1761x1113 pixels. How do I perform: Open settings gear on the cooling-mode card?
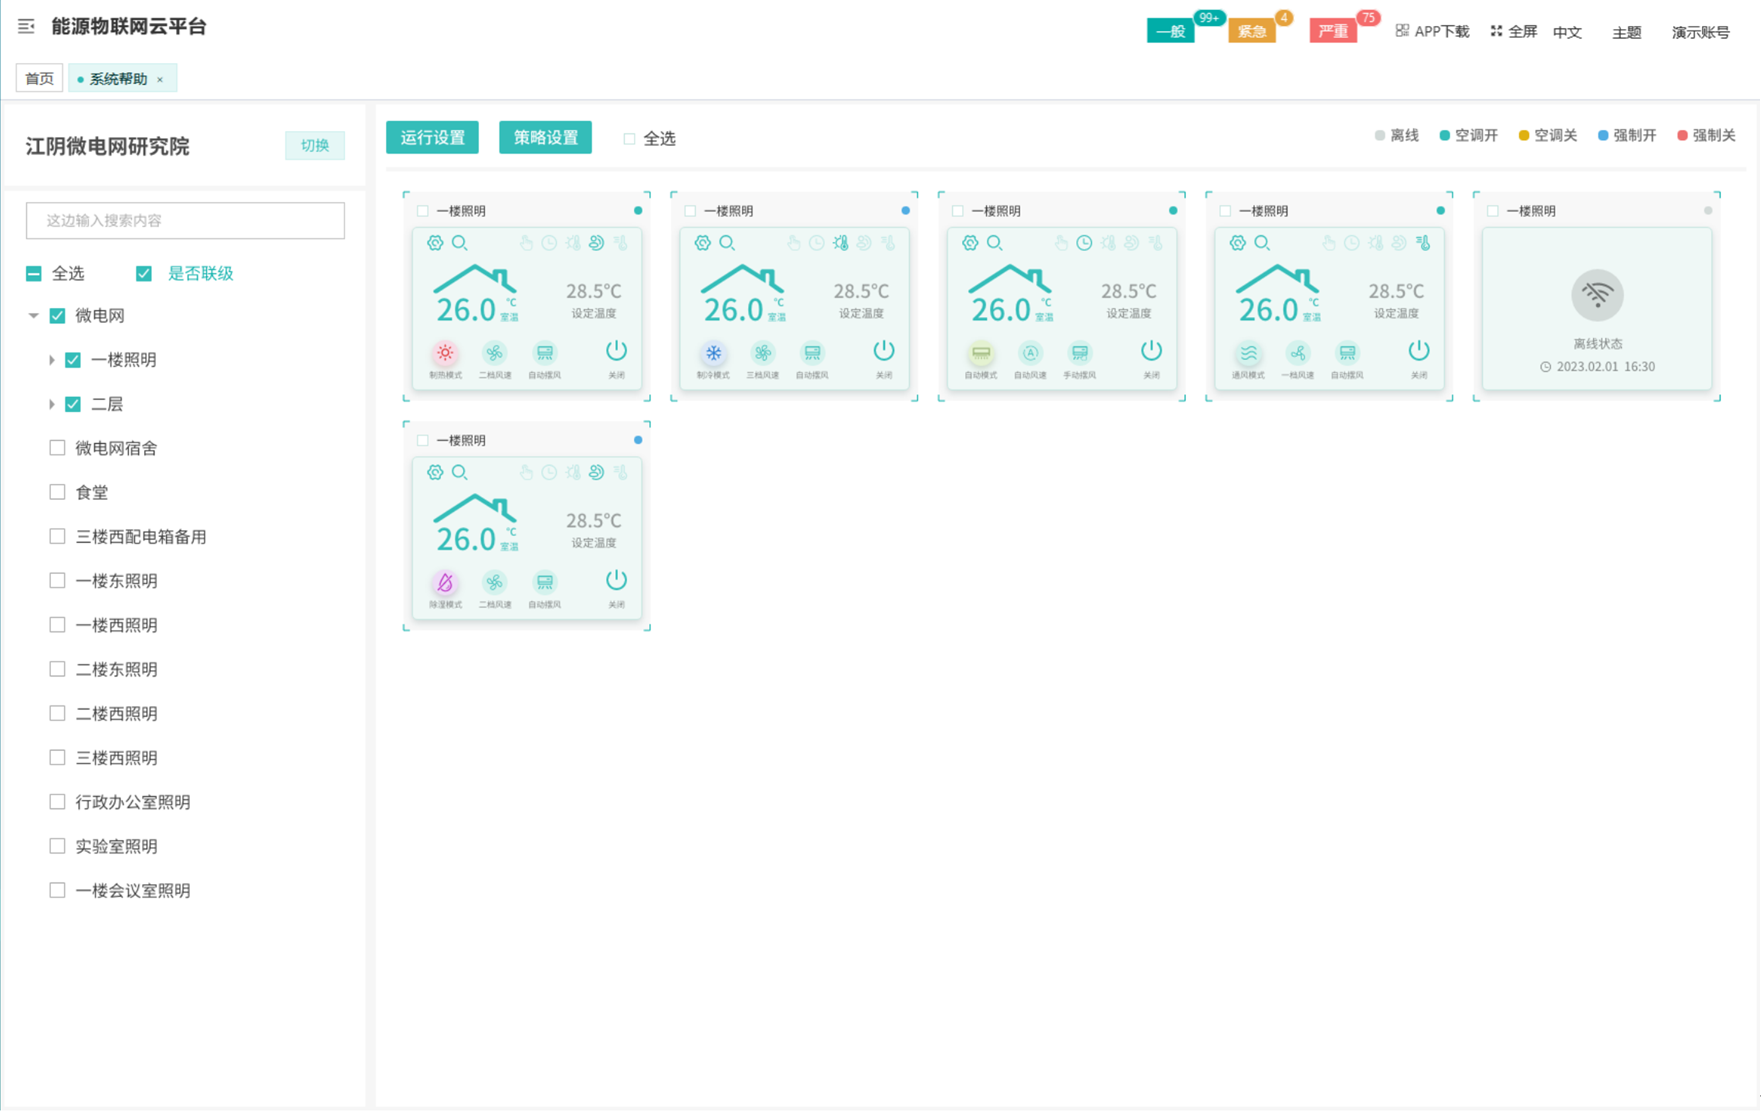[703, 243]
